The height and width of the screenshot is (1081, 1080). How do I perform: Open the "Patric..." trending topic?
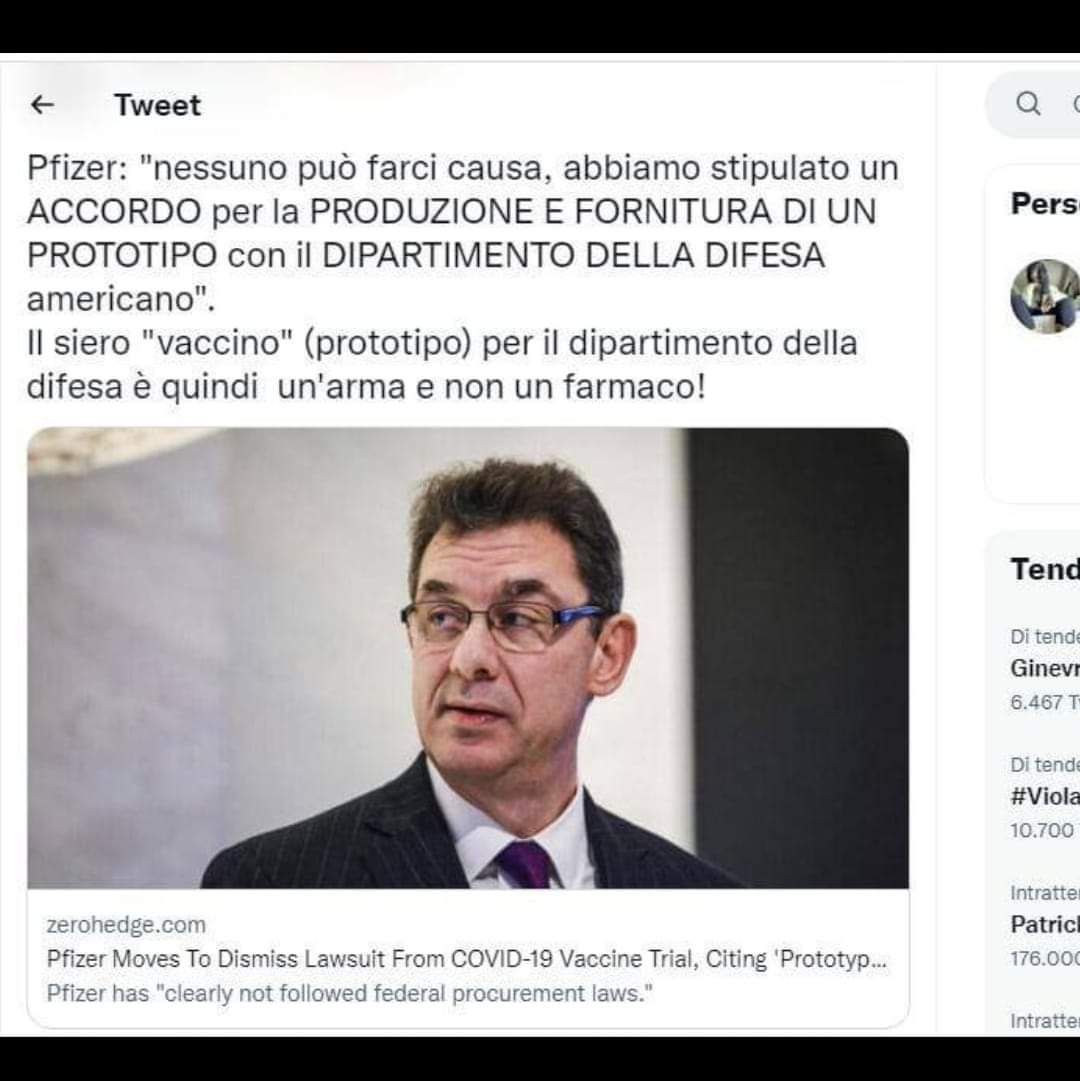(x=1045, y=925)
